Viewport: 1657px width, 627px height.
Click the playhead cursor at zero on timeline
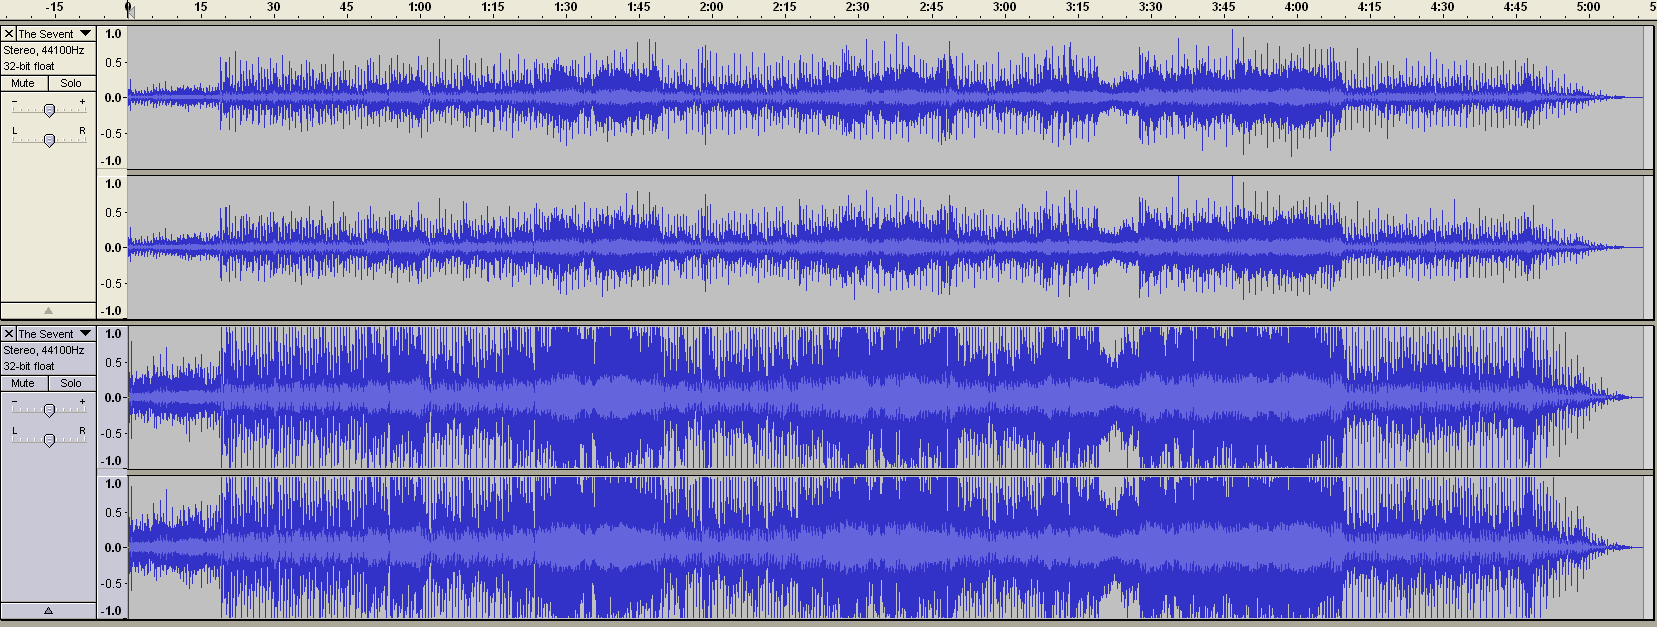tap(129, 10)
